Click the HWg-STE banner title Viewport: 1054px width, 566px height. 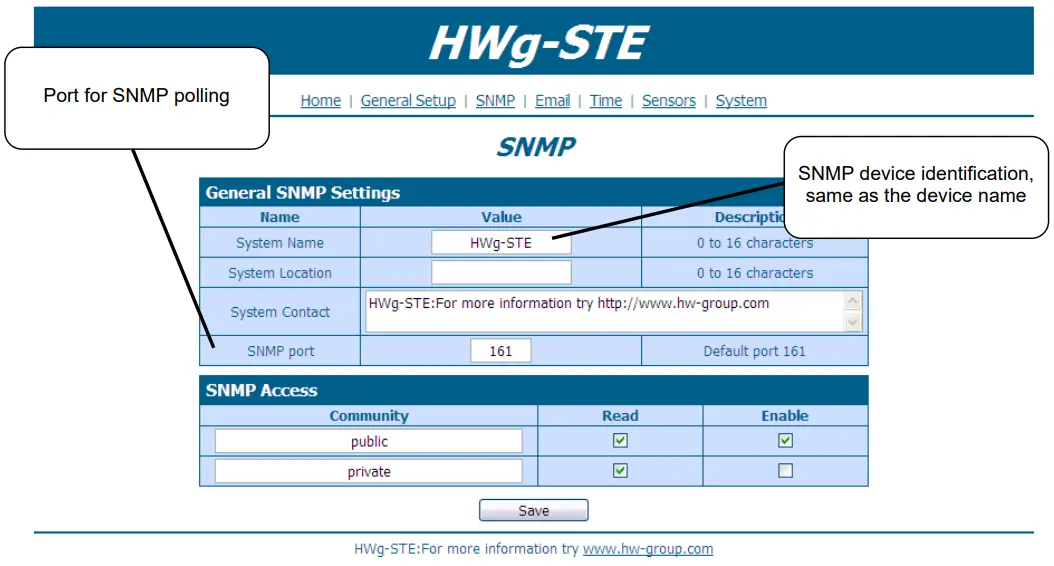(538, 43)
